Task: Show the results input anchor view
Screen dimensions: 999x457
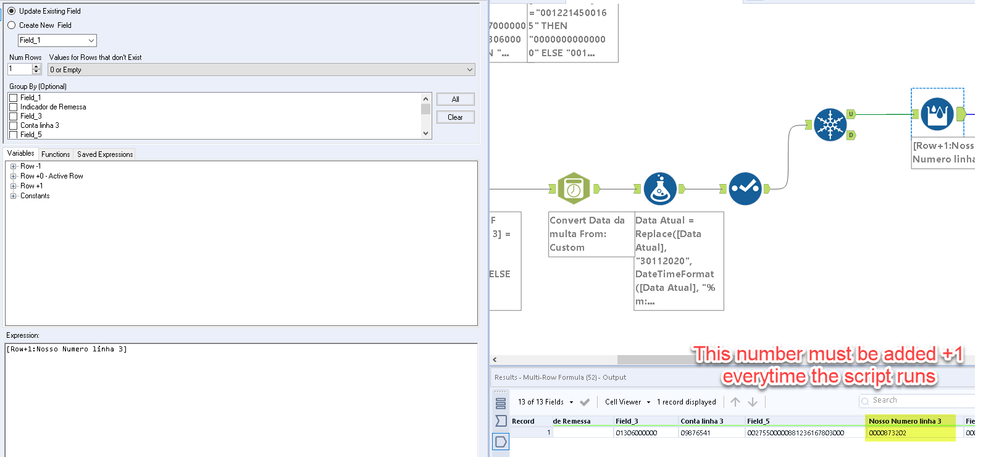Action: [500, 421]
